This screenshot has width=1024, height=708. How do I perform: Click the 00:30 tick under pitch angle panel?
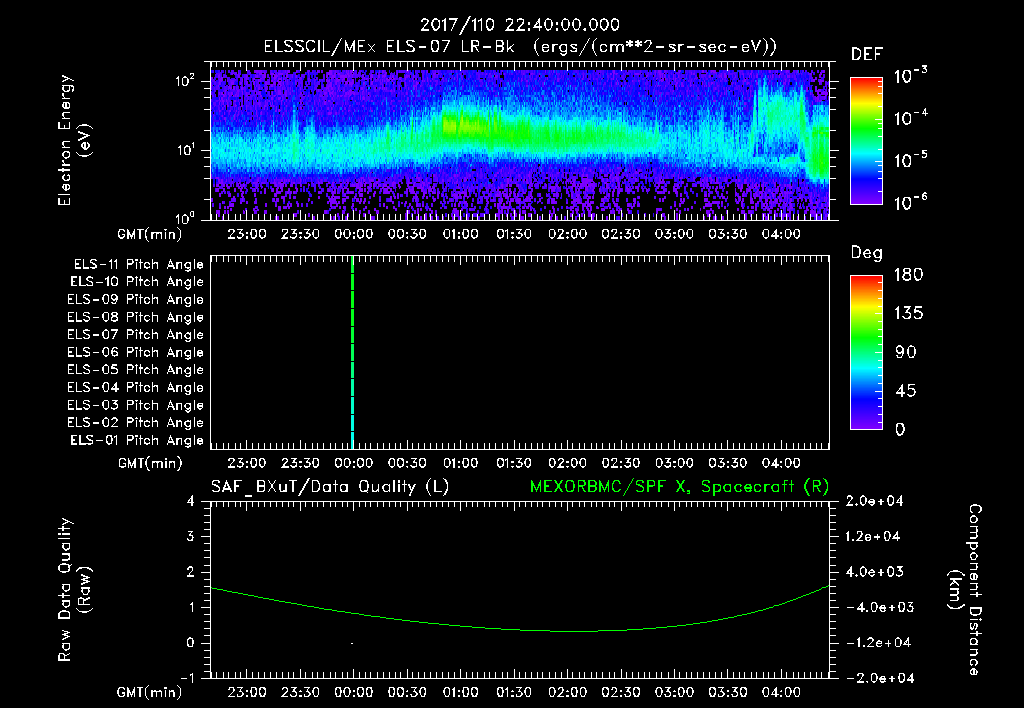coord(407,463)
